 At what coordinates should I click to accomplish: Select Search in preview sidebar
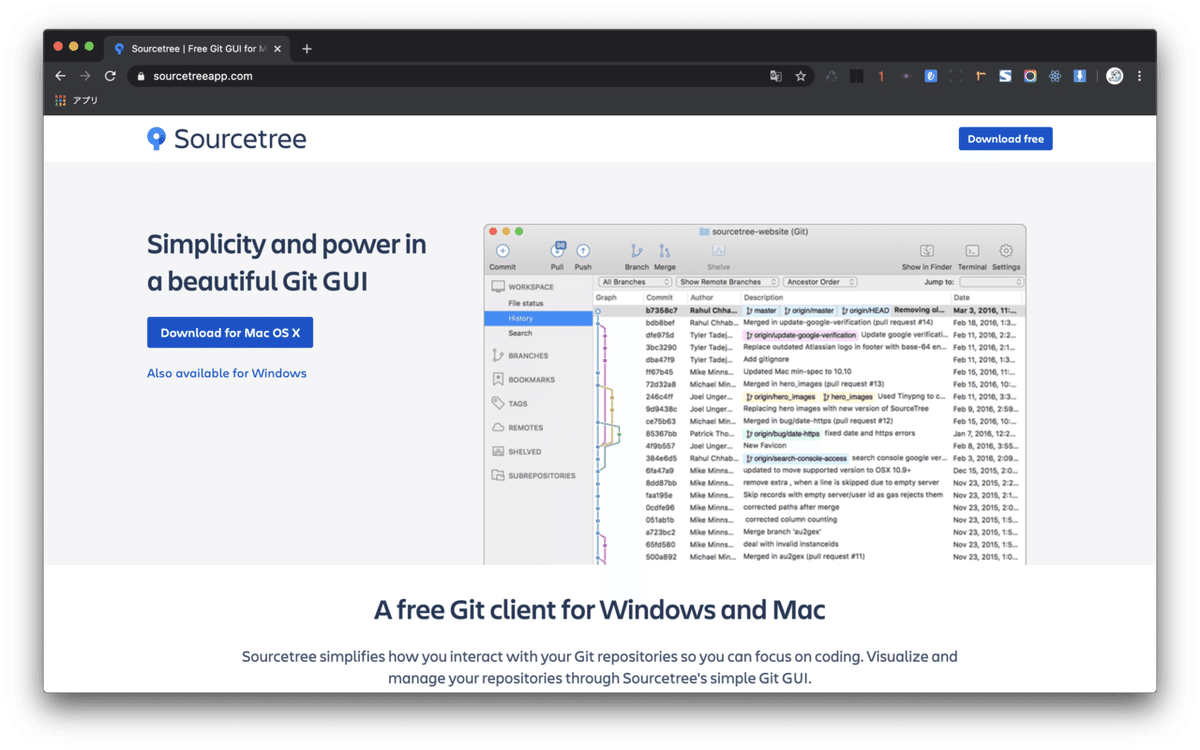520,333
